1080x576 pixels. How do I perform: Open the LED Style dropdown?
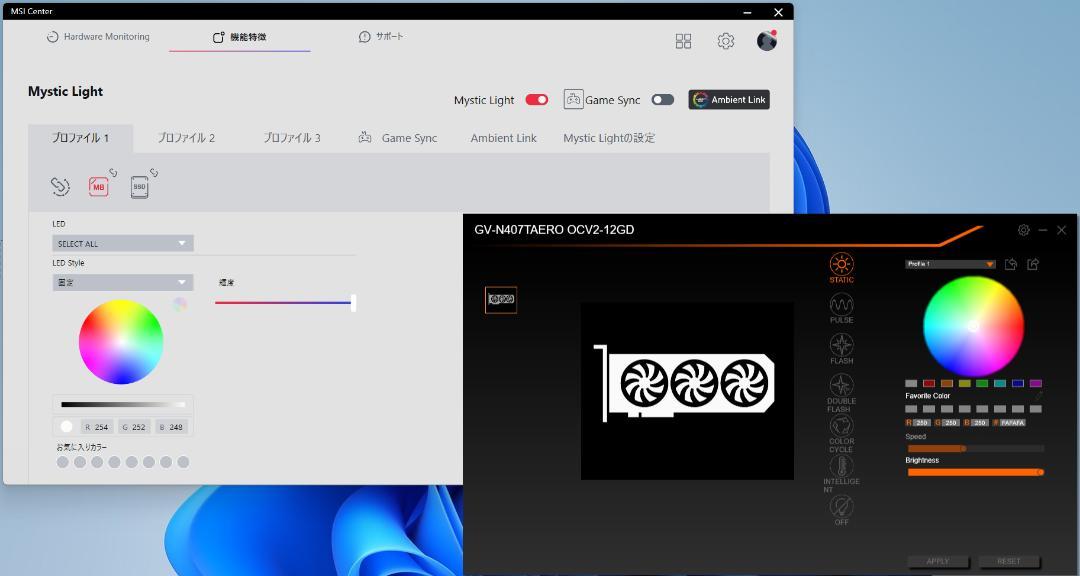[x=123, y=282]
